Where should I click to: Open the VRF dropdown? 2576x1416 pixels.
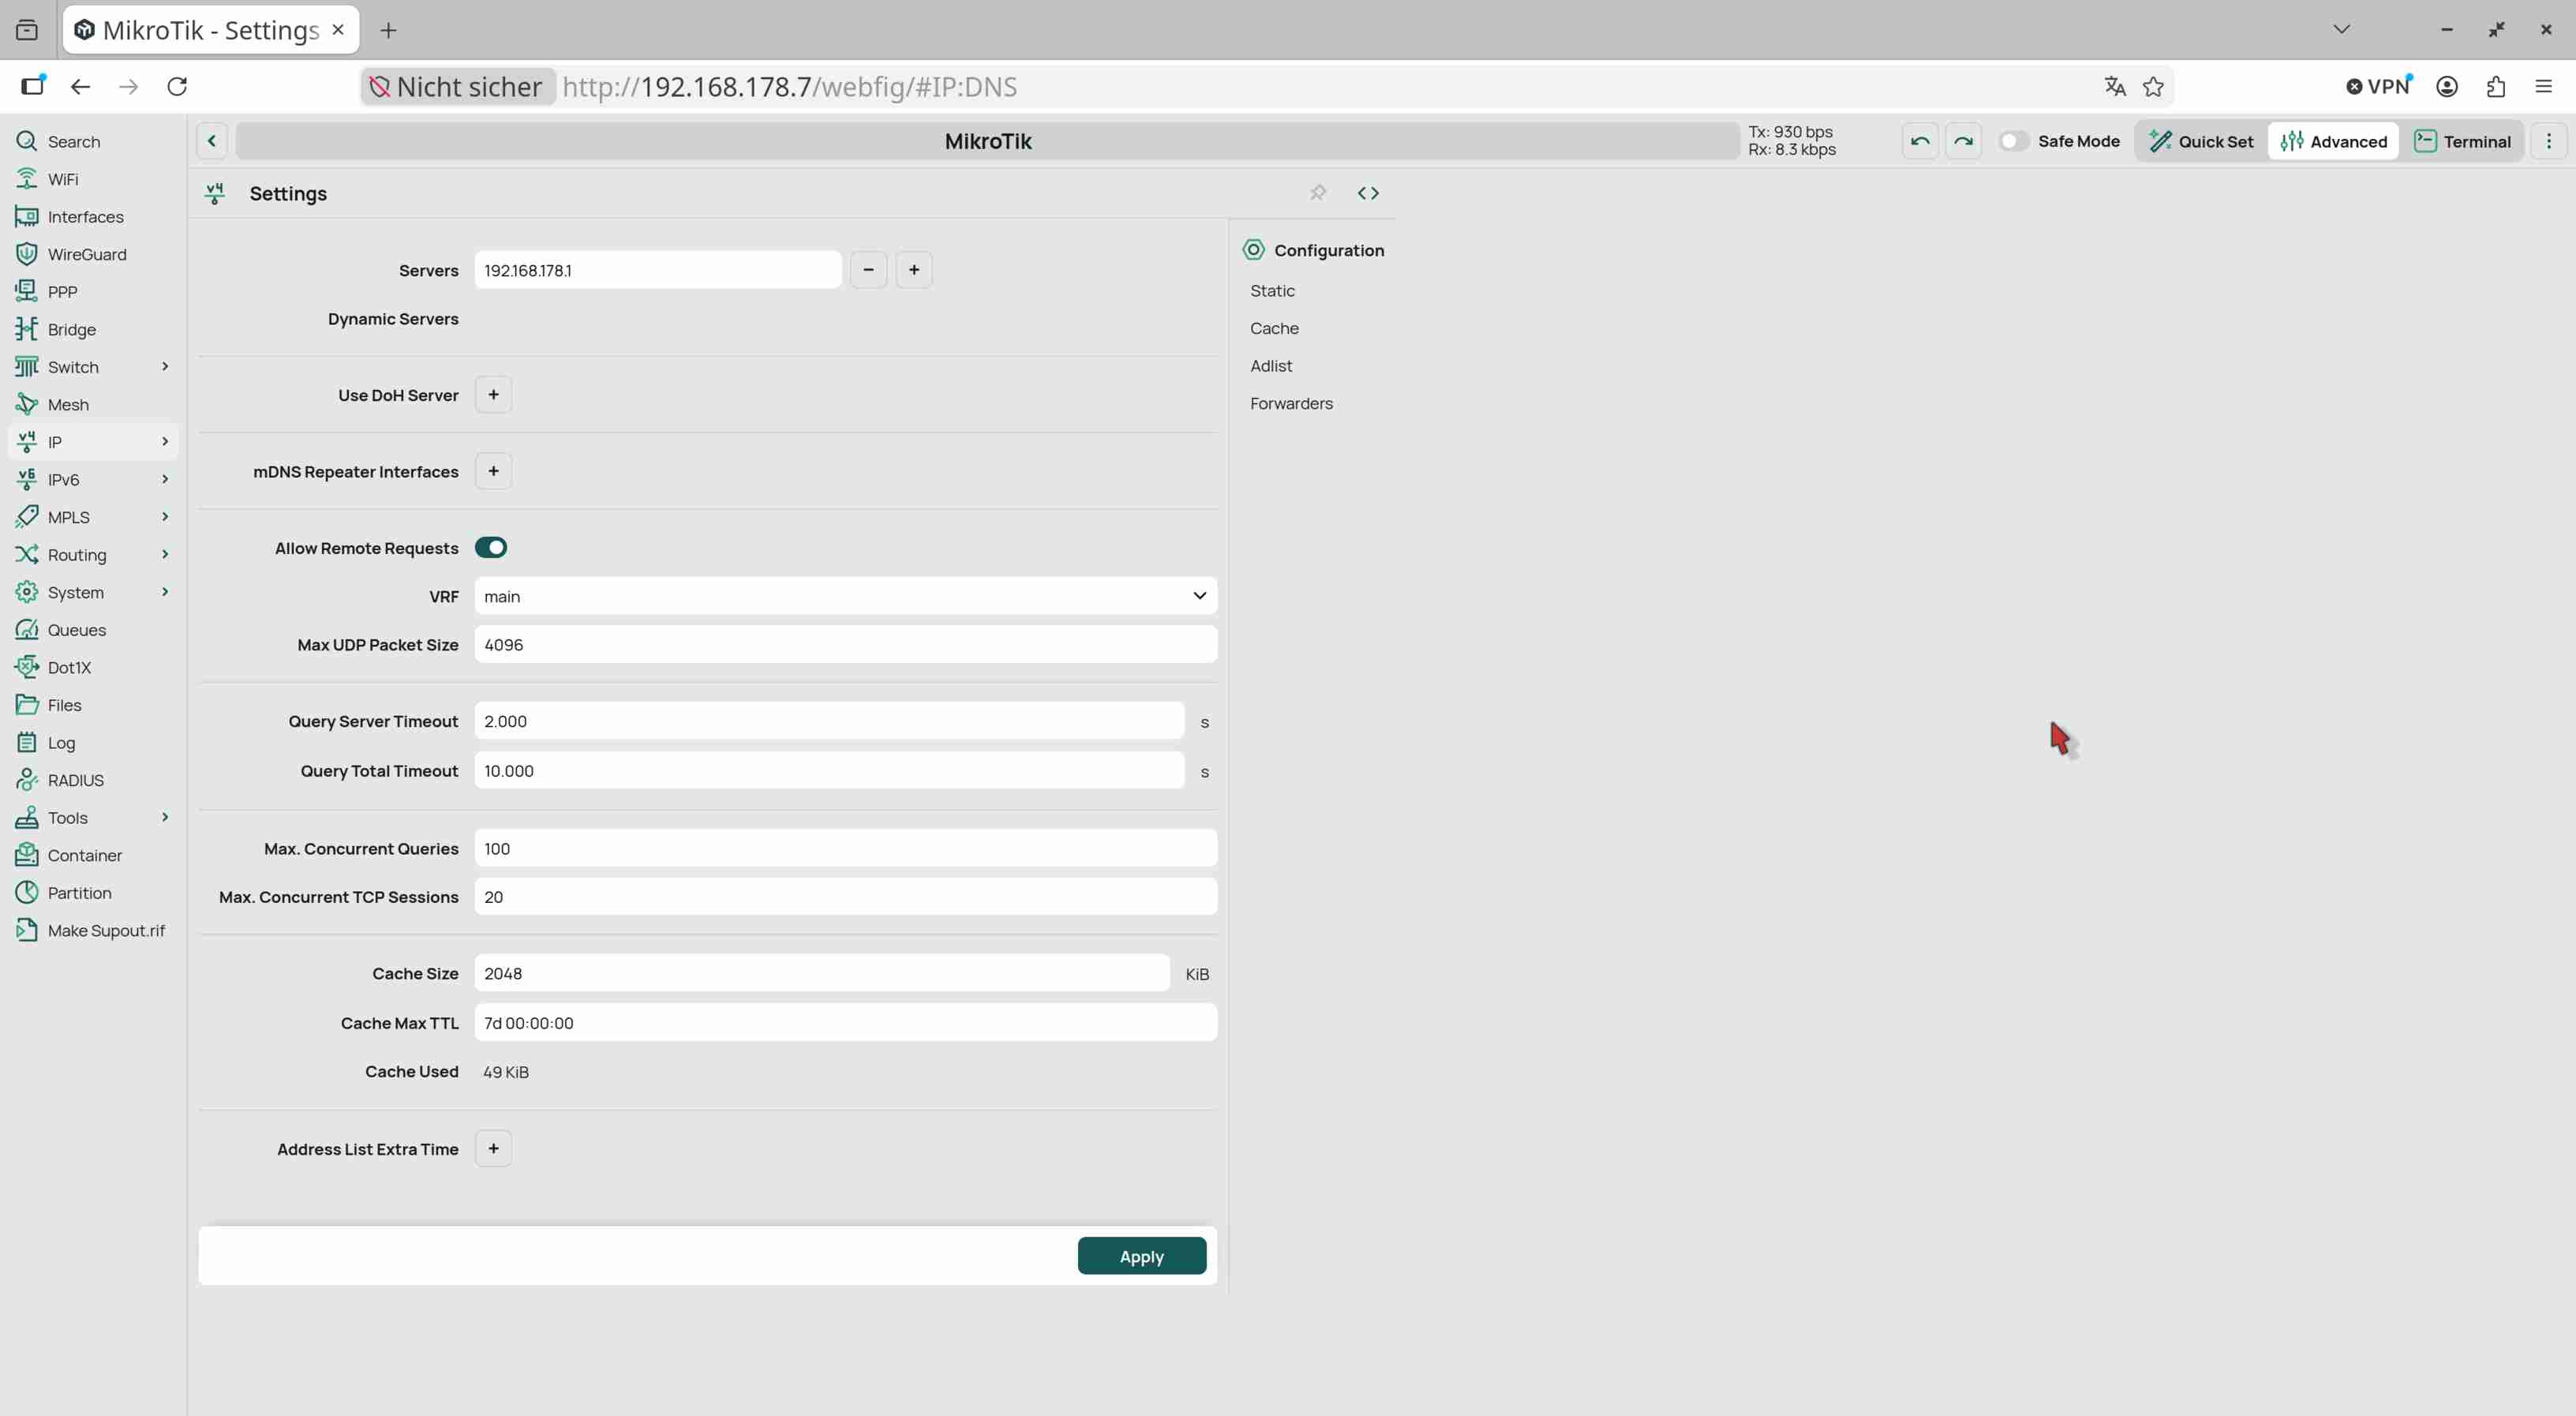[x=845, y=596]
